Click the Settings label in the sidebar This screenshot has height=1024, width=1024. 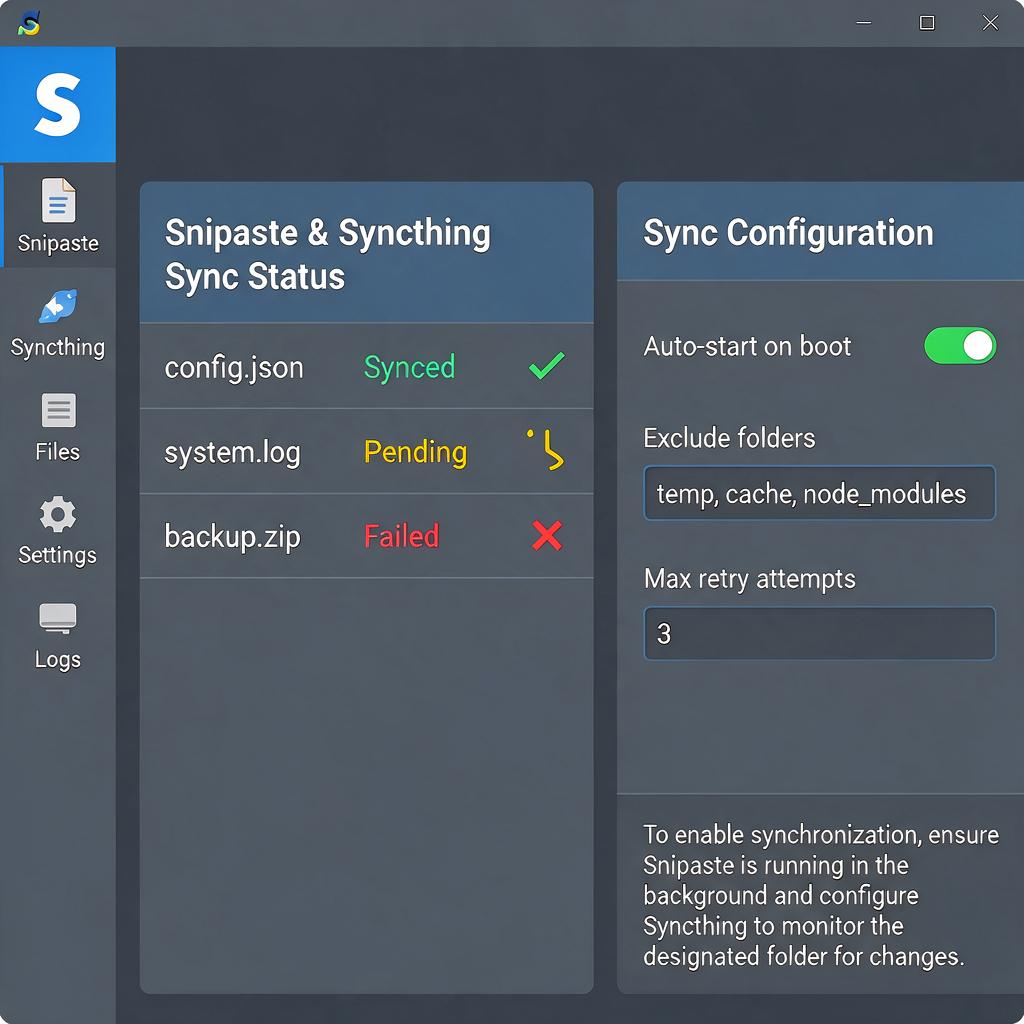pyautogui.click(x=58, y=556)
